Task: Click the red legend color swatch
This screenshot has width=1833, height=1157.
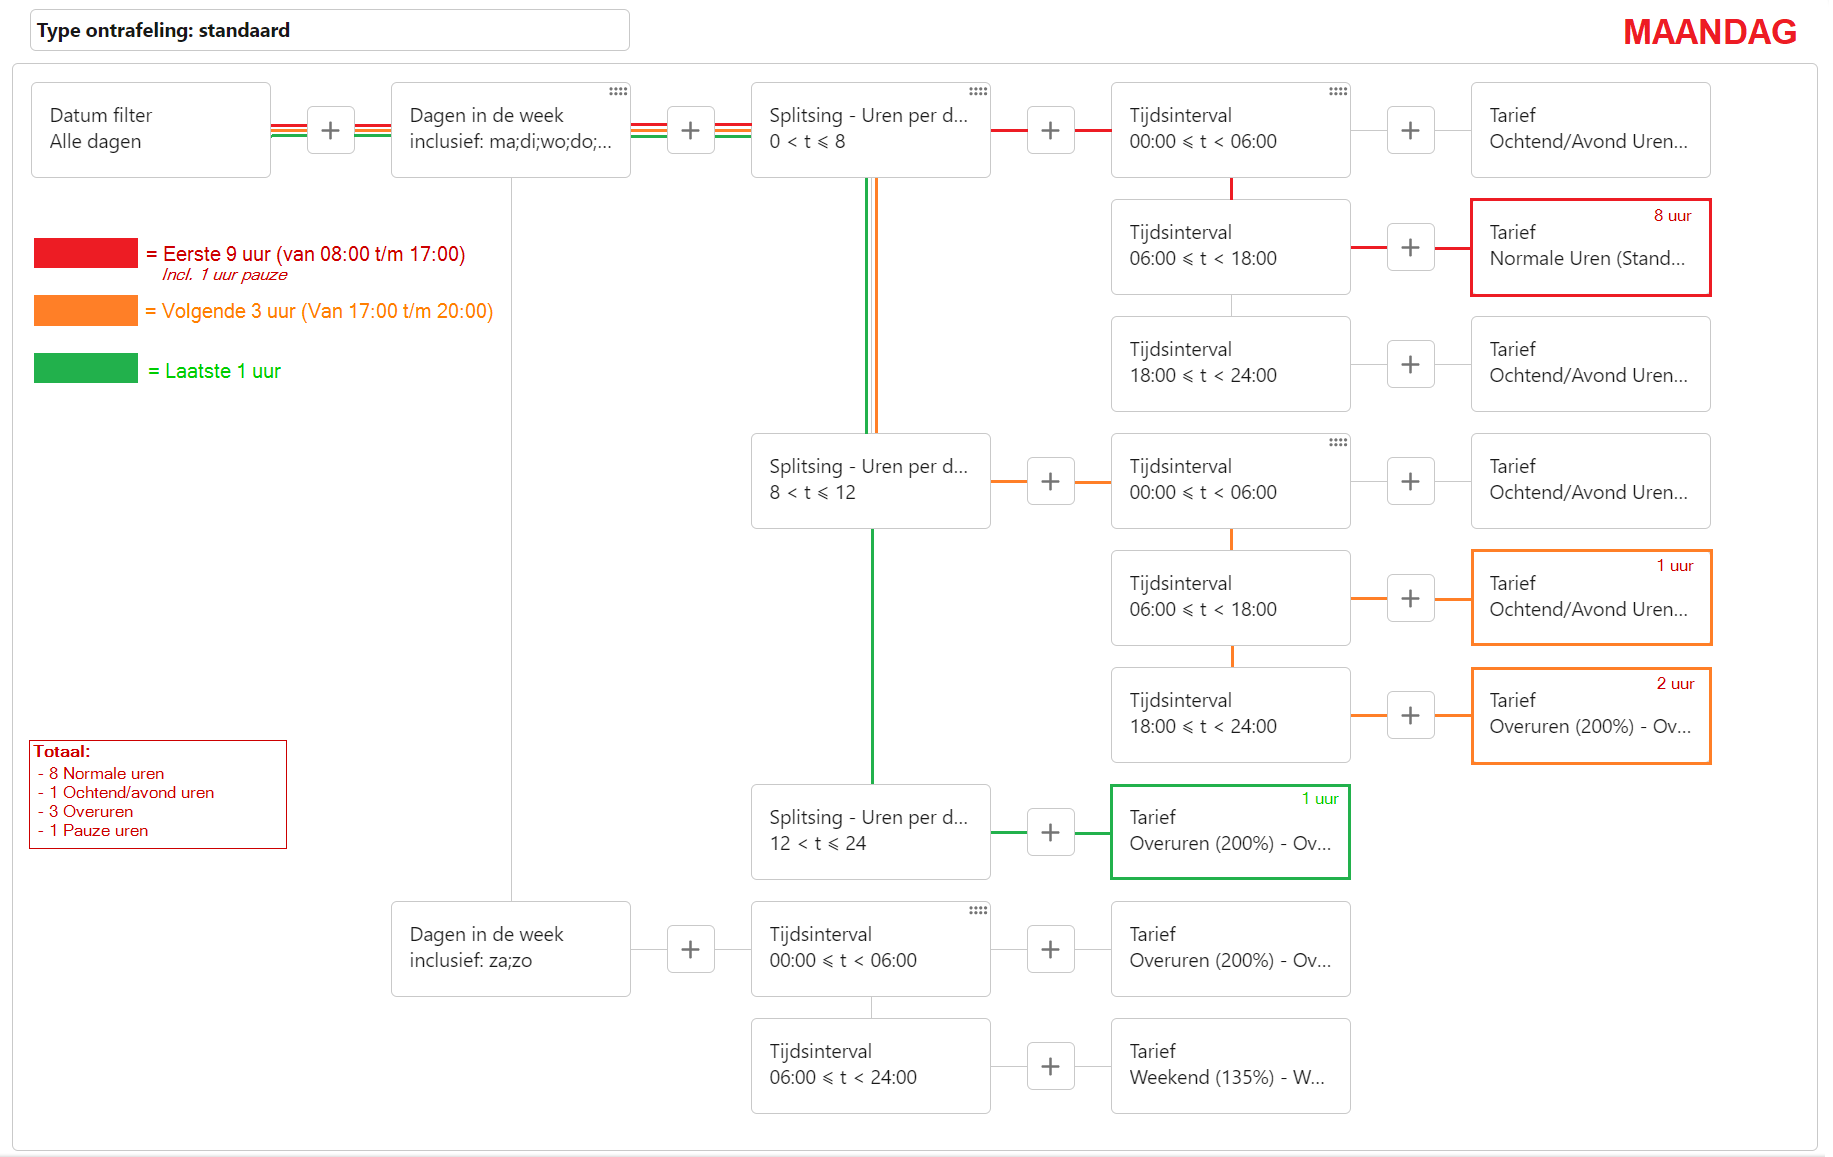Action: click(x=86, y=253)
